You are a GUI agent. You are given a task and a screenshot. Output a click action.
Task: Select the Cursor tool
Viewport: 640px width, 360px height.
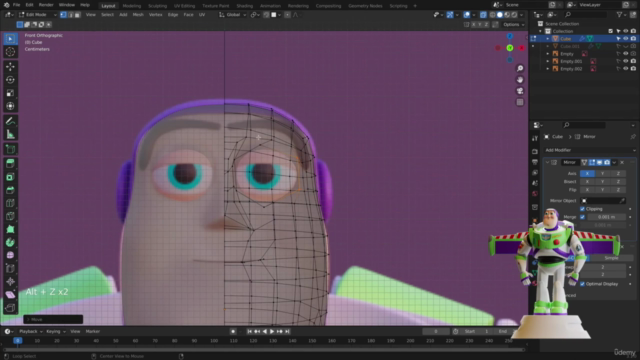click(x=10, y=52)
